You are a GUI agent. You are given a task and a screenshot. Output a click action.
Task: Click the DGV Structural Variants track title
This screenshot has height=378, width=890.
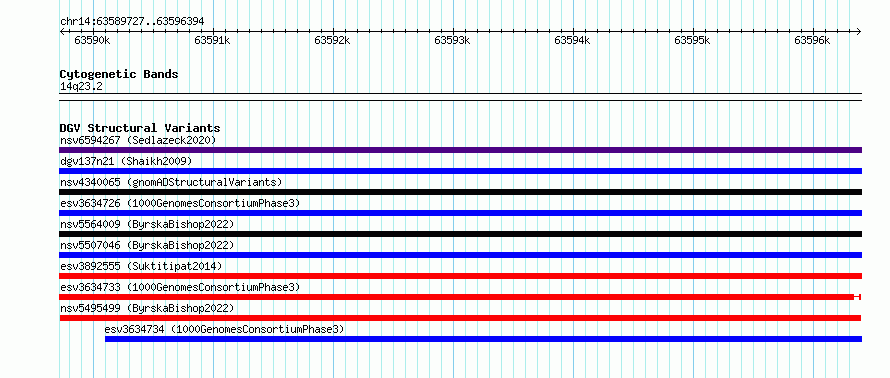tap(140, 128)
